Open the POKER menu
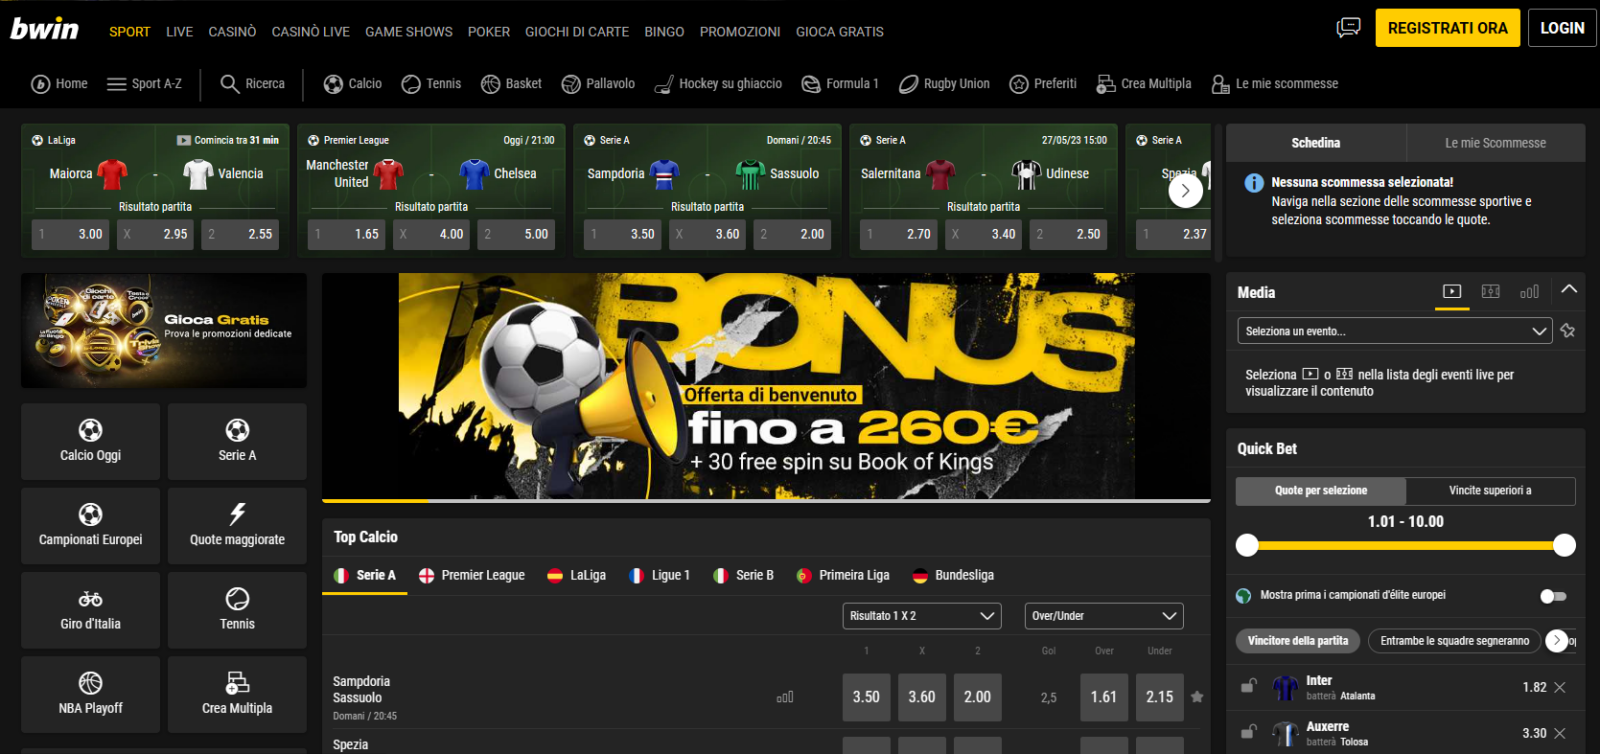The image size is (1600, 754). pos(489,32)
